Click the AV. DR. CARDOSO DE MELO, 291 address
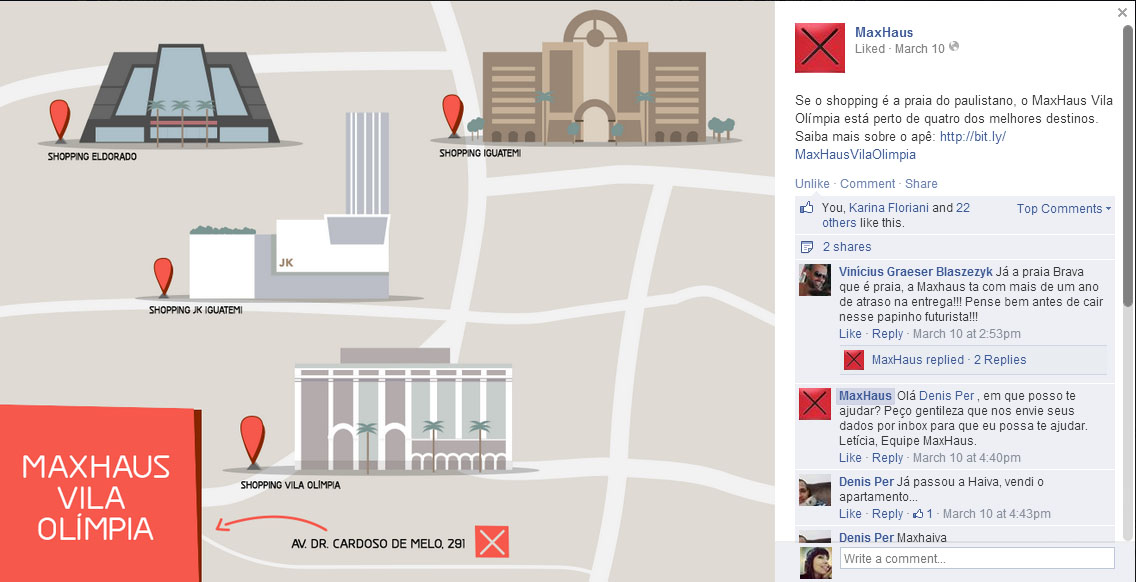 click(x=378, y=543)
